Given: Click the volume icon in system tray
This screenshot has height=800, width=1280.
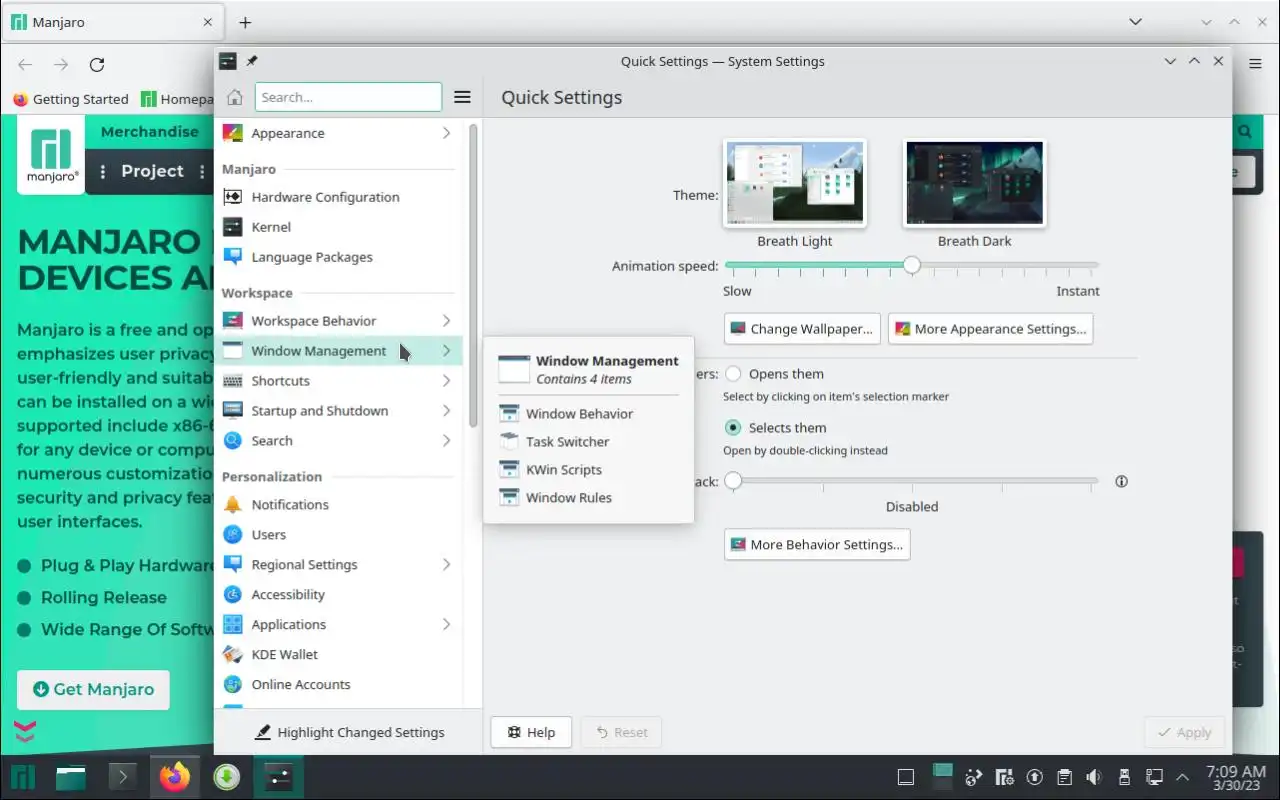Looking at the screenshot, I should point(1094,777).
